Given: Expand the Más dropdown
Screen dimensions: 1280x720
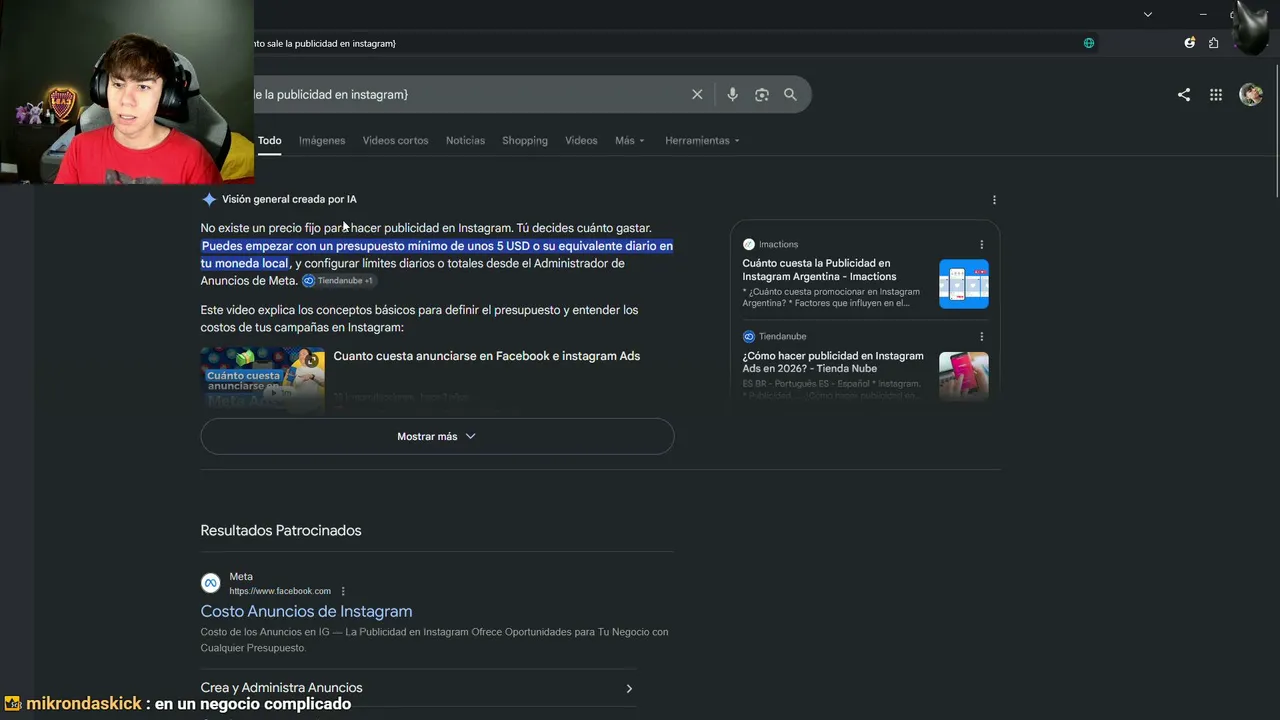Looking at the screenshot, I should (x=630, y=141).
